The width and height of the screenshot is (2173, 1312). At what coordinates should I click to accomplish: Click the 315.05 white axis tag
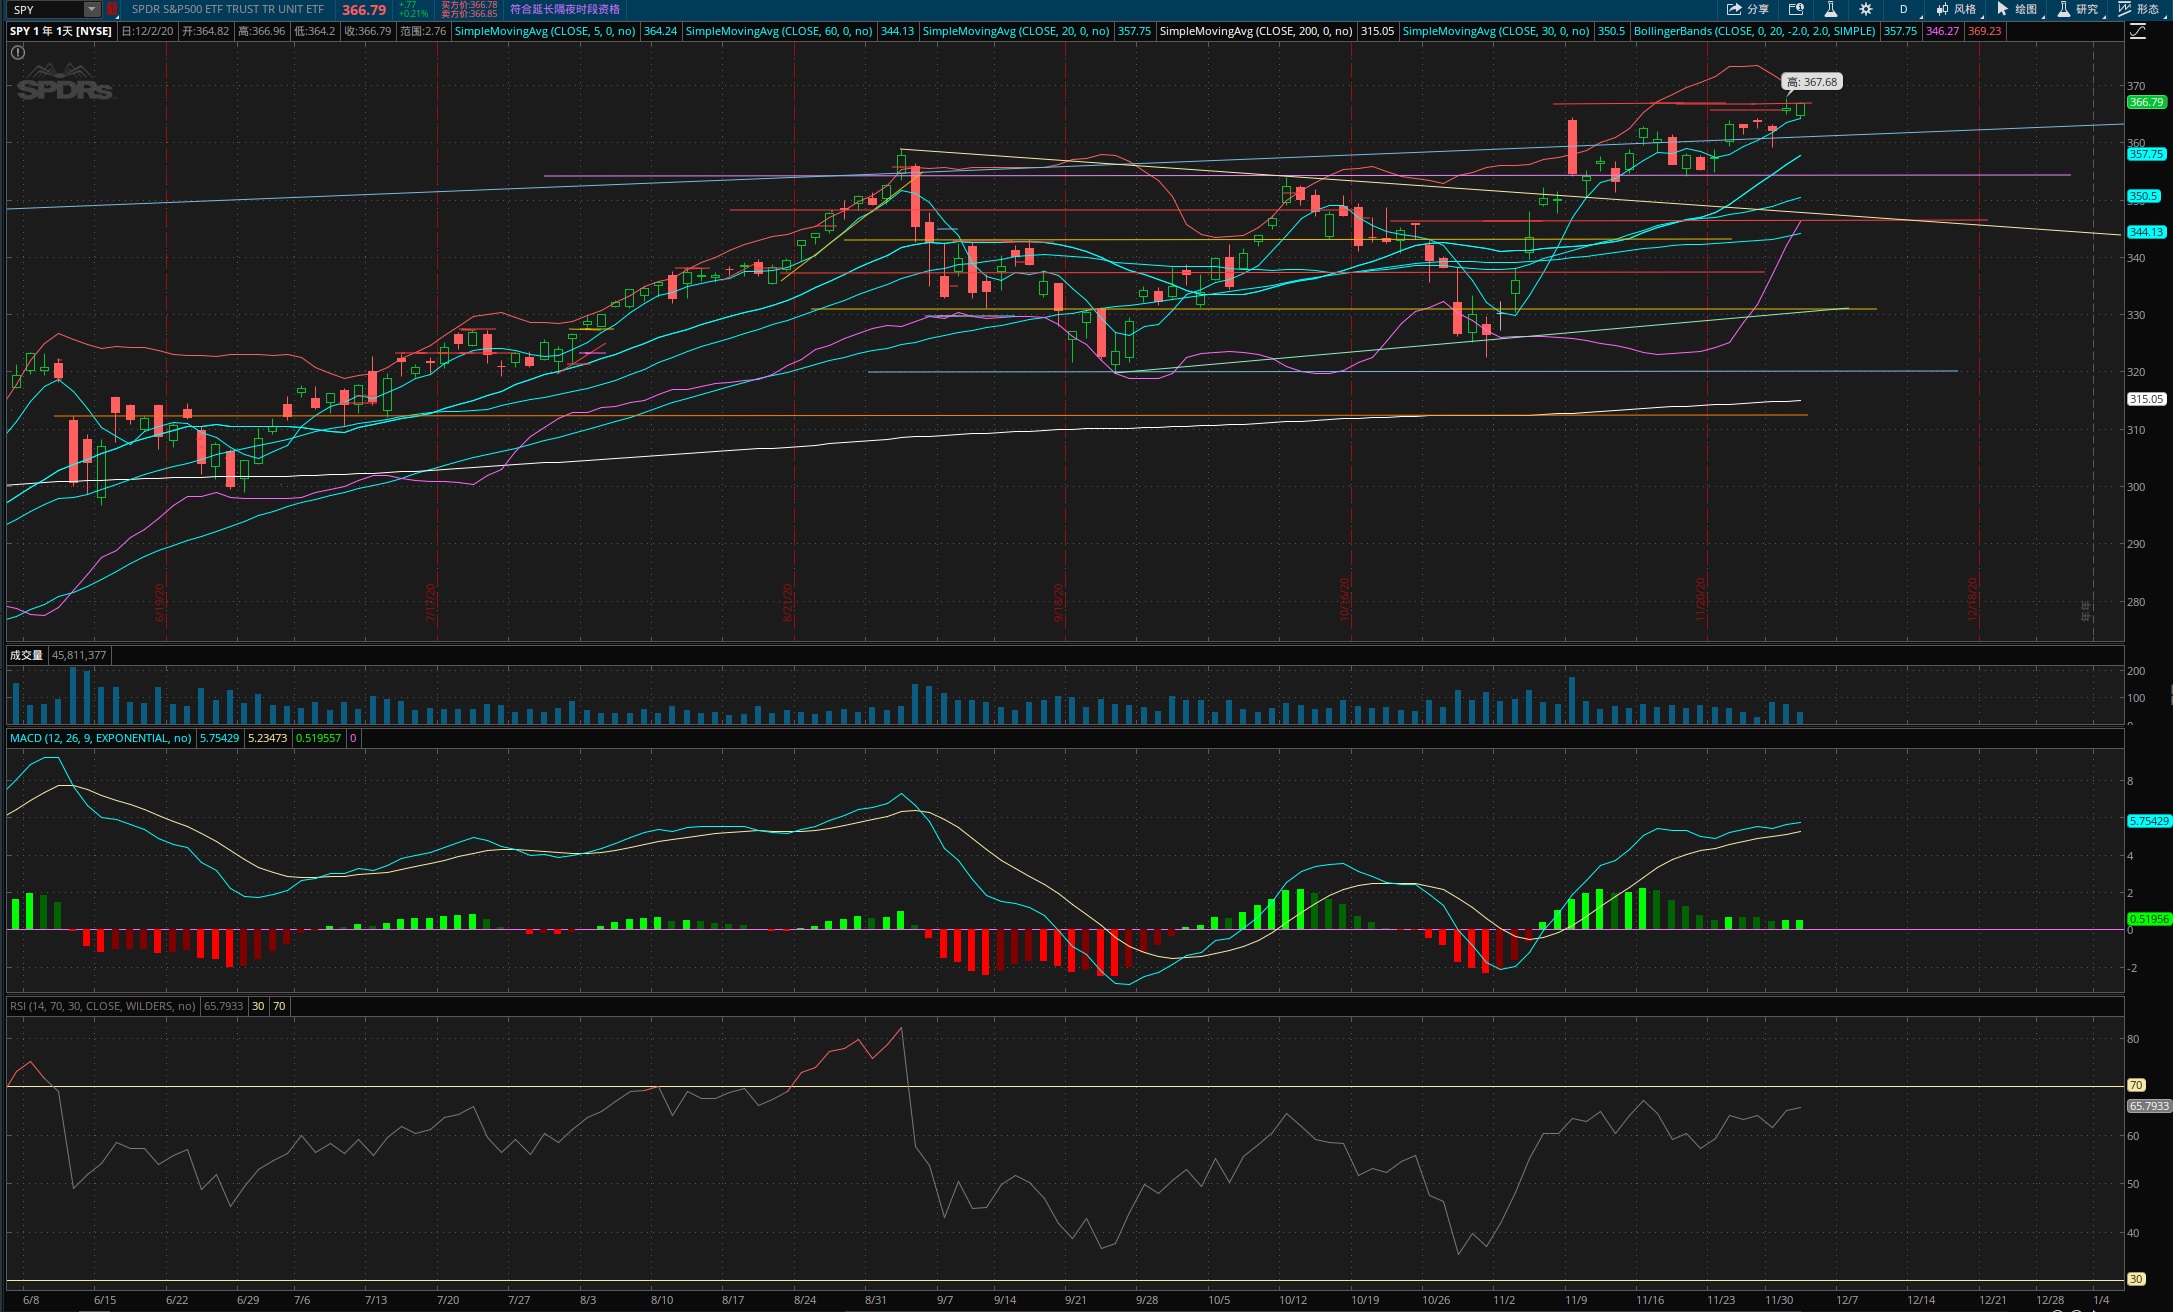(x=2146, y=399)
